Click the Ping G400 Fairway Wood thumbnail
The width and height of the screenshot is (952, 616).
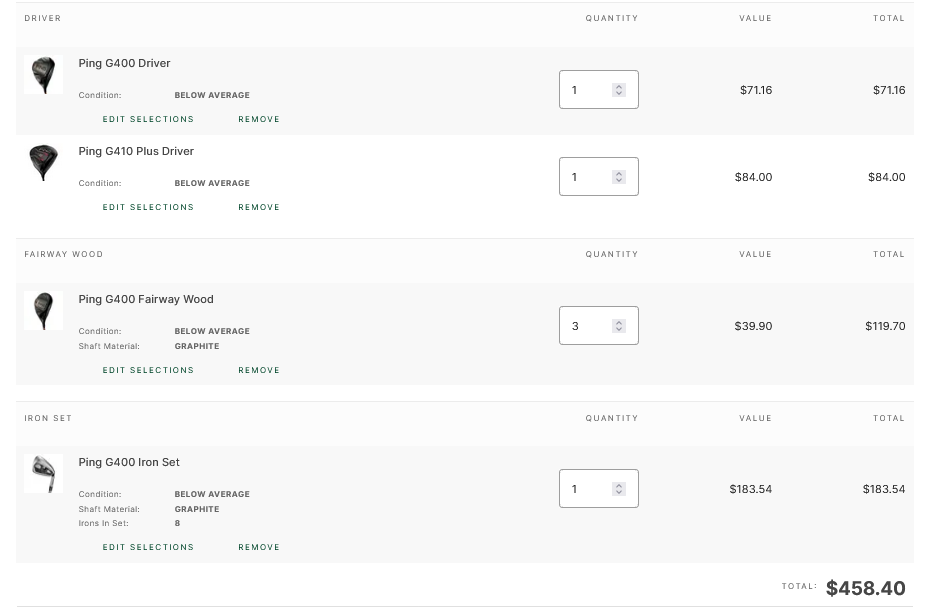pyautogui.click(x=43, y=310)
